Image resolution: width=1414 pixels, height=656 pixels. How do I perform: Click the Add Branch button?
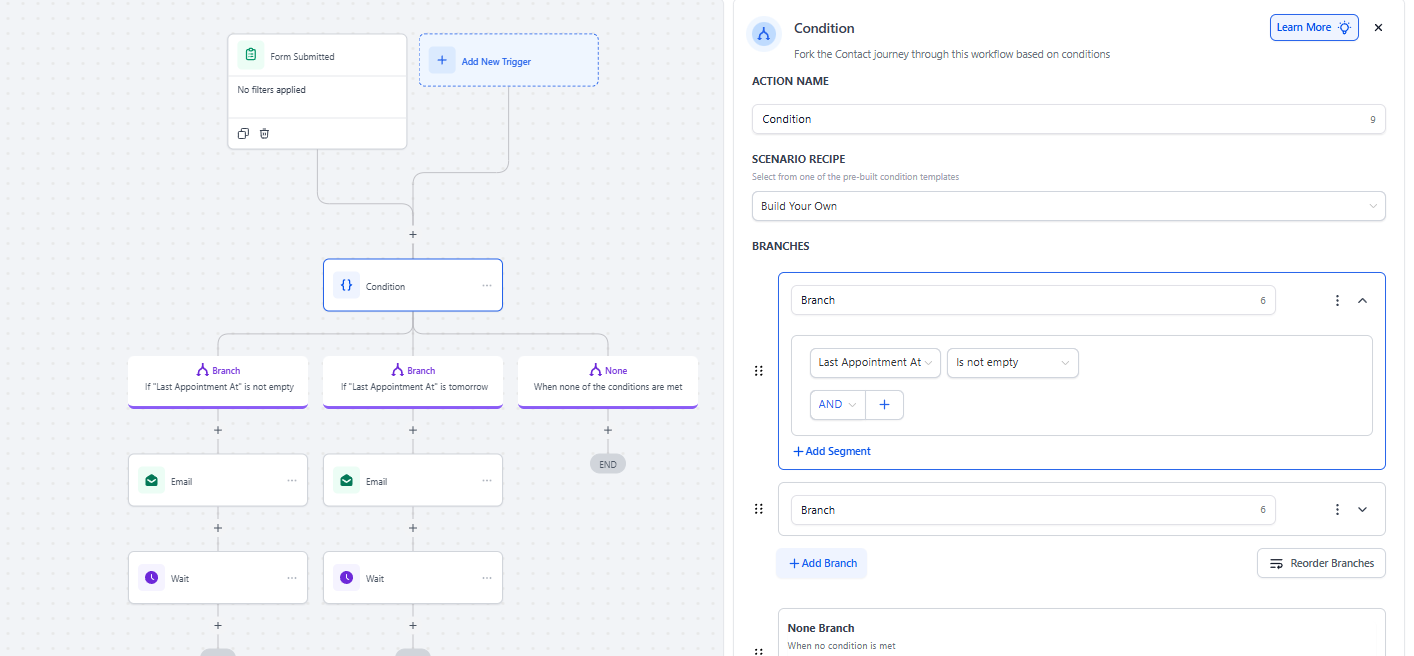822,563
